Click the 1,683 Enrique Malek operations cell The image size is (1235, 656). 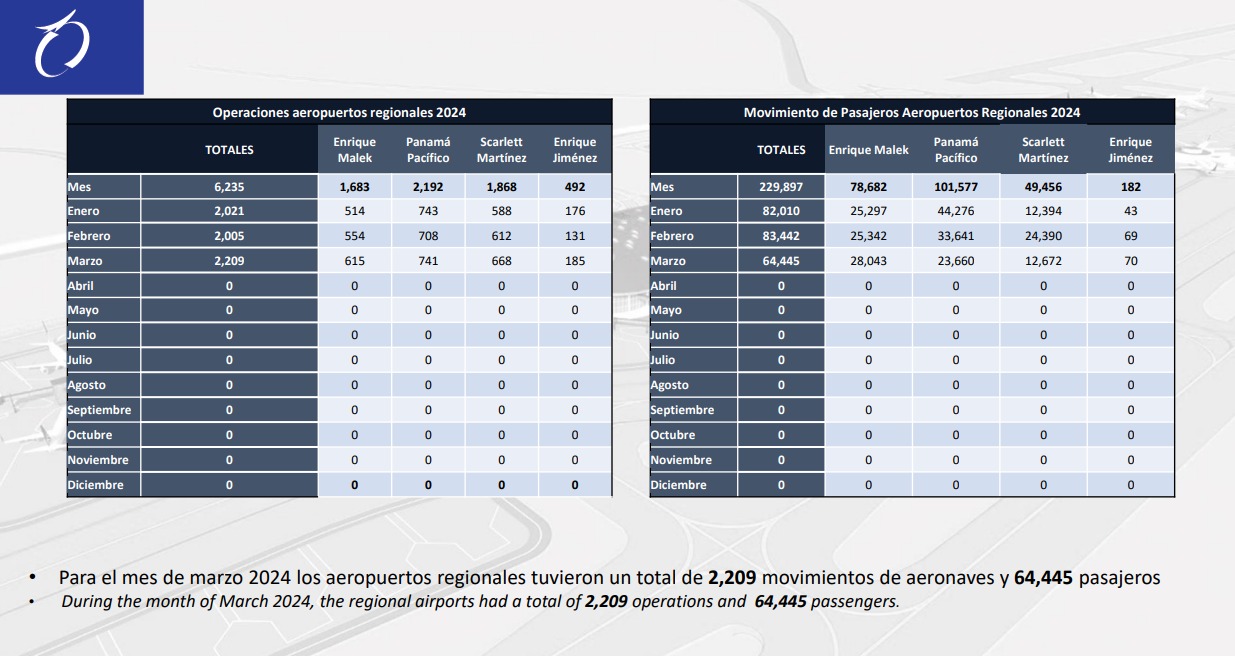[x=355, y=187]
